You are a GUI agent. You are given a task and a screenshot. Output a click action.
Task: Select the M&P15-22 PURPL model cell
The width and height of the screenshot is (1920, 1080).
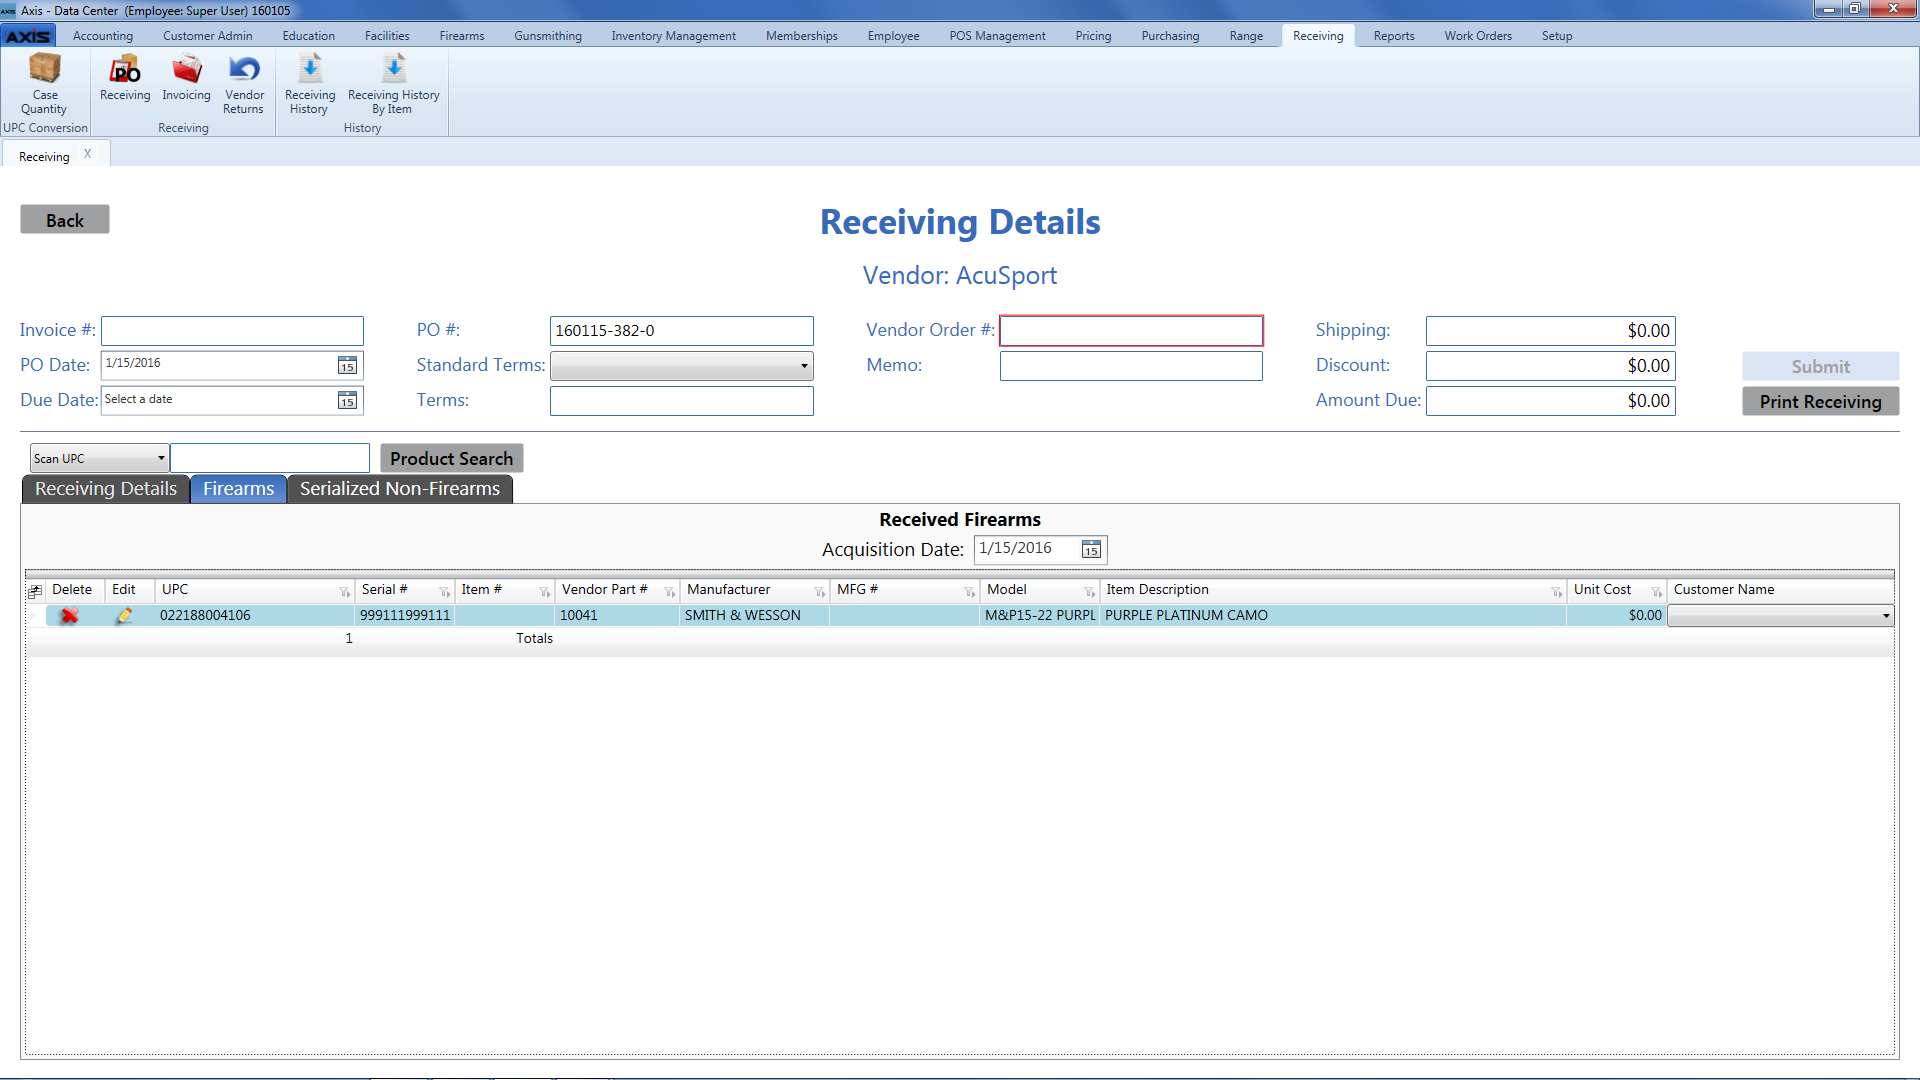click(1040, 616)
